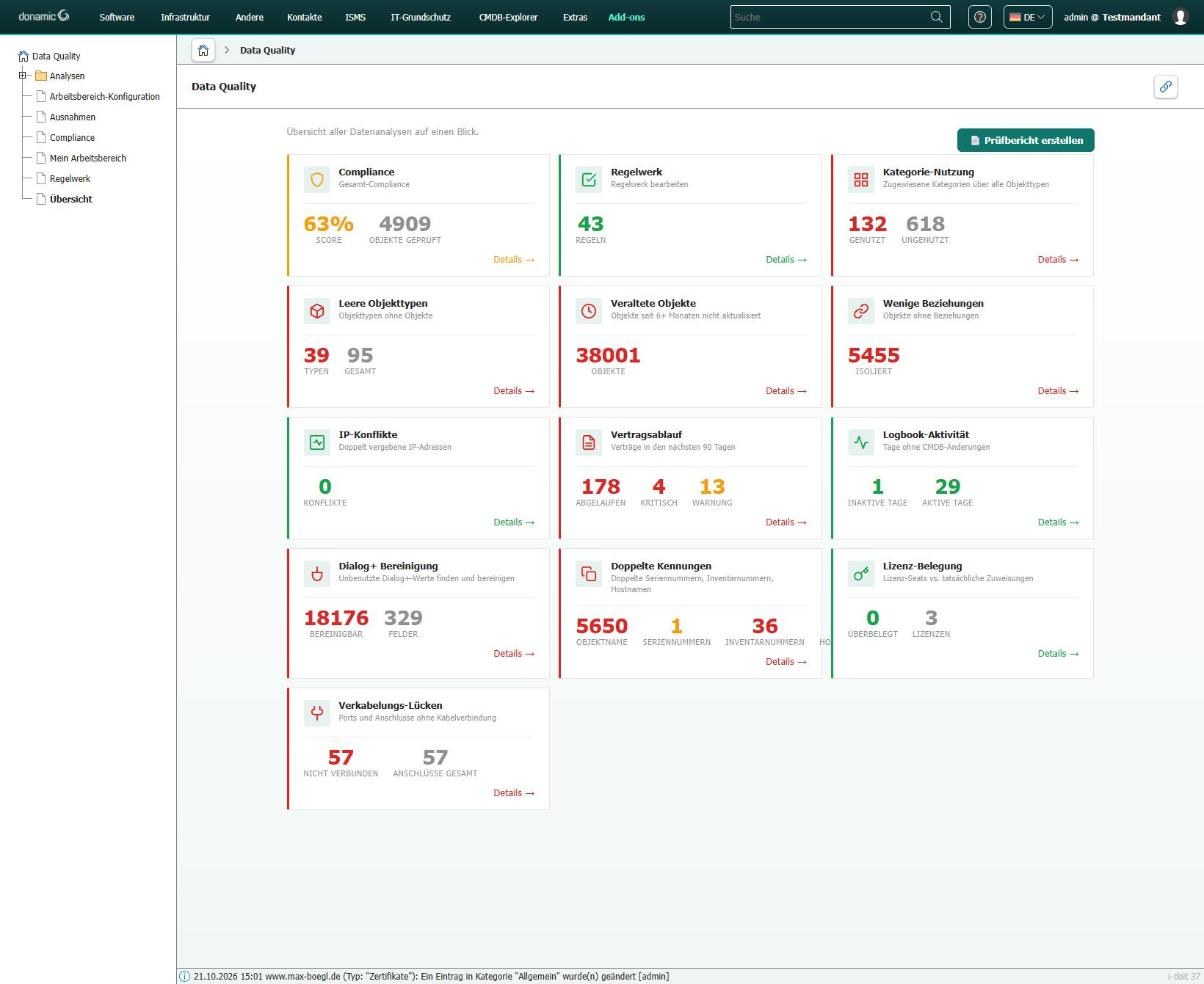The image size is (1204, 984).
Task: Click the copy link icon button
Action: 1165,87
